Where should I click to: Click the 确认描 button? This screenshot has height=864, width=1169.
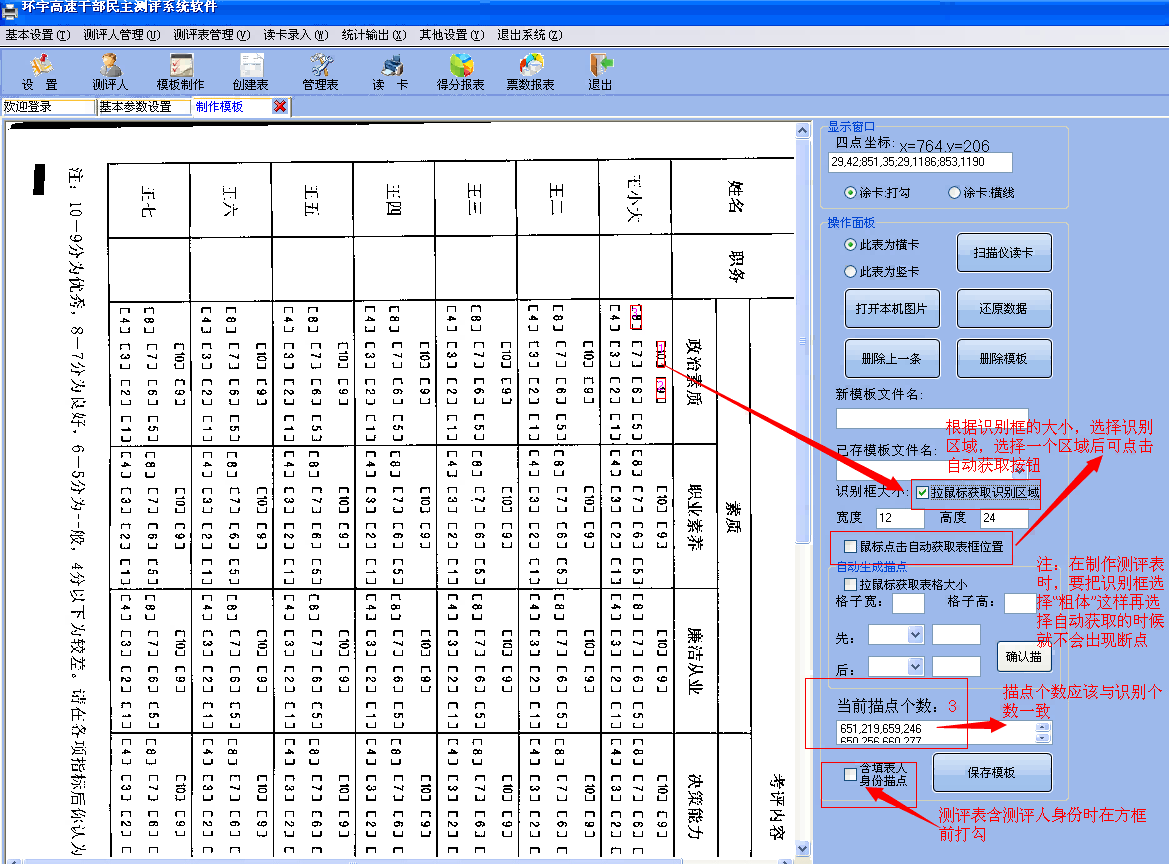click(x=1024, y=656)
